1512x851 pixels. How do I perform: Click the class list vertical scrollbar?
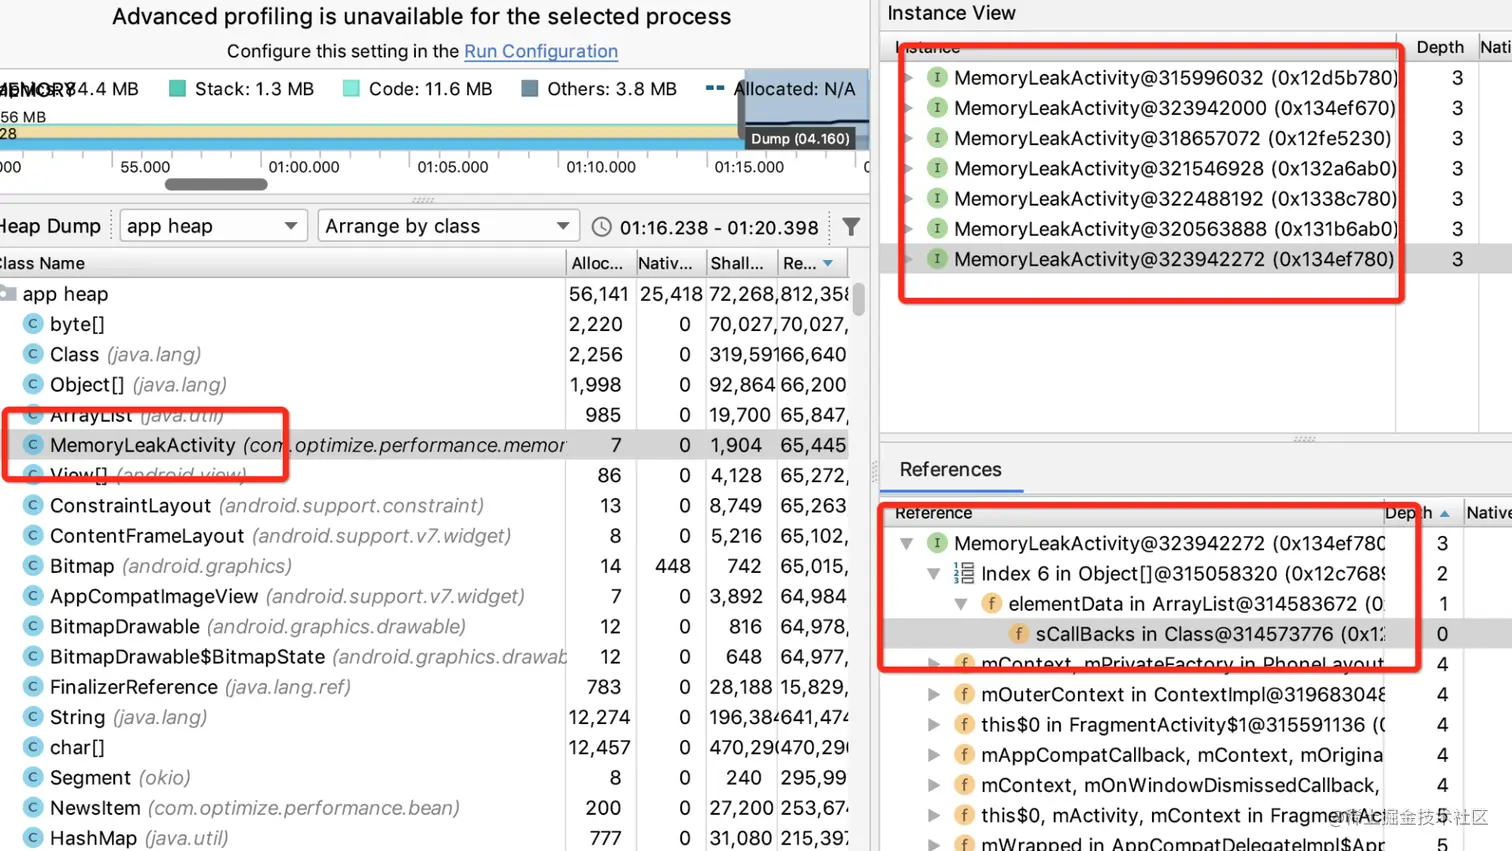[x=858, y=299]
